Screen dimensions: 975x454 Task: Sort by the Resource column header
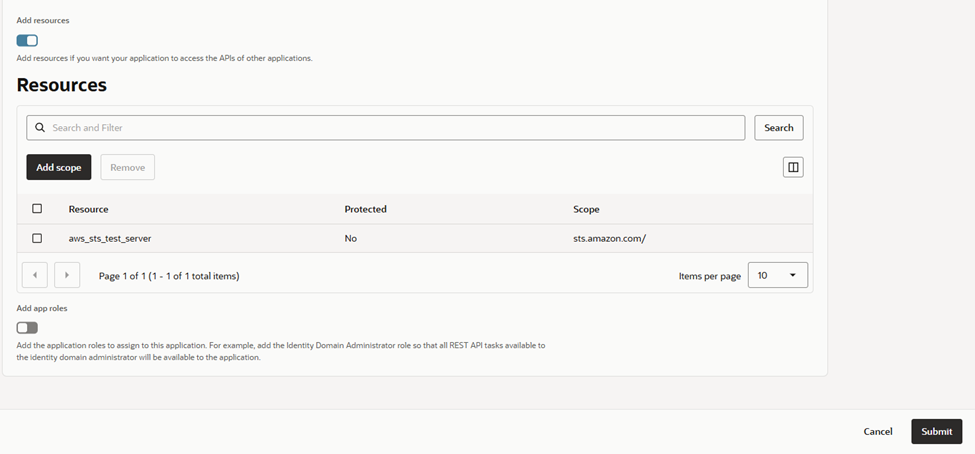pyautogui.click(x=88, y=209)
